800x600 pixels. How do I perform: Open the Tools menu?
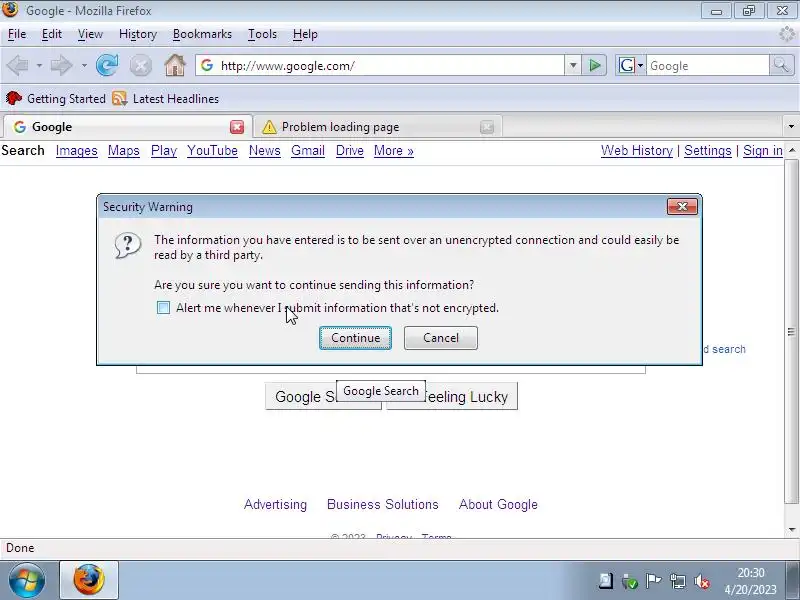pos(262,34)
